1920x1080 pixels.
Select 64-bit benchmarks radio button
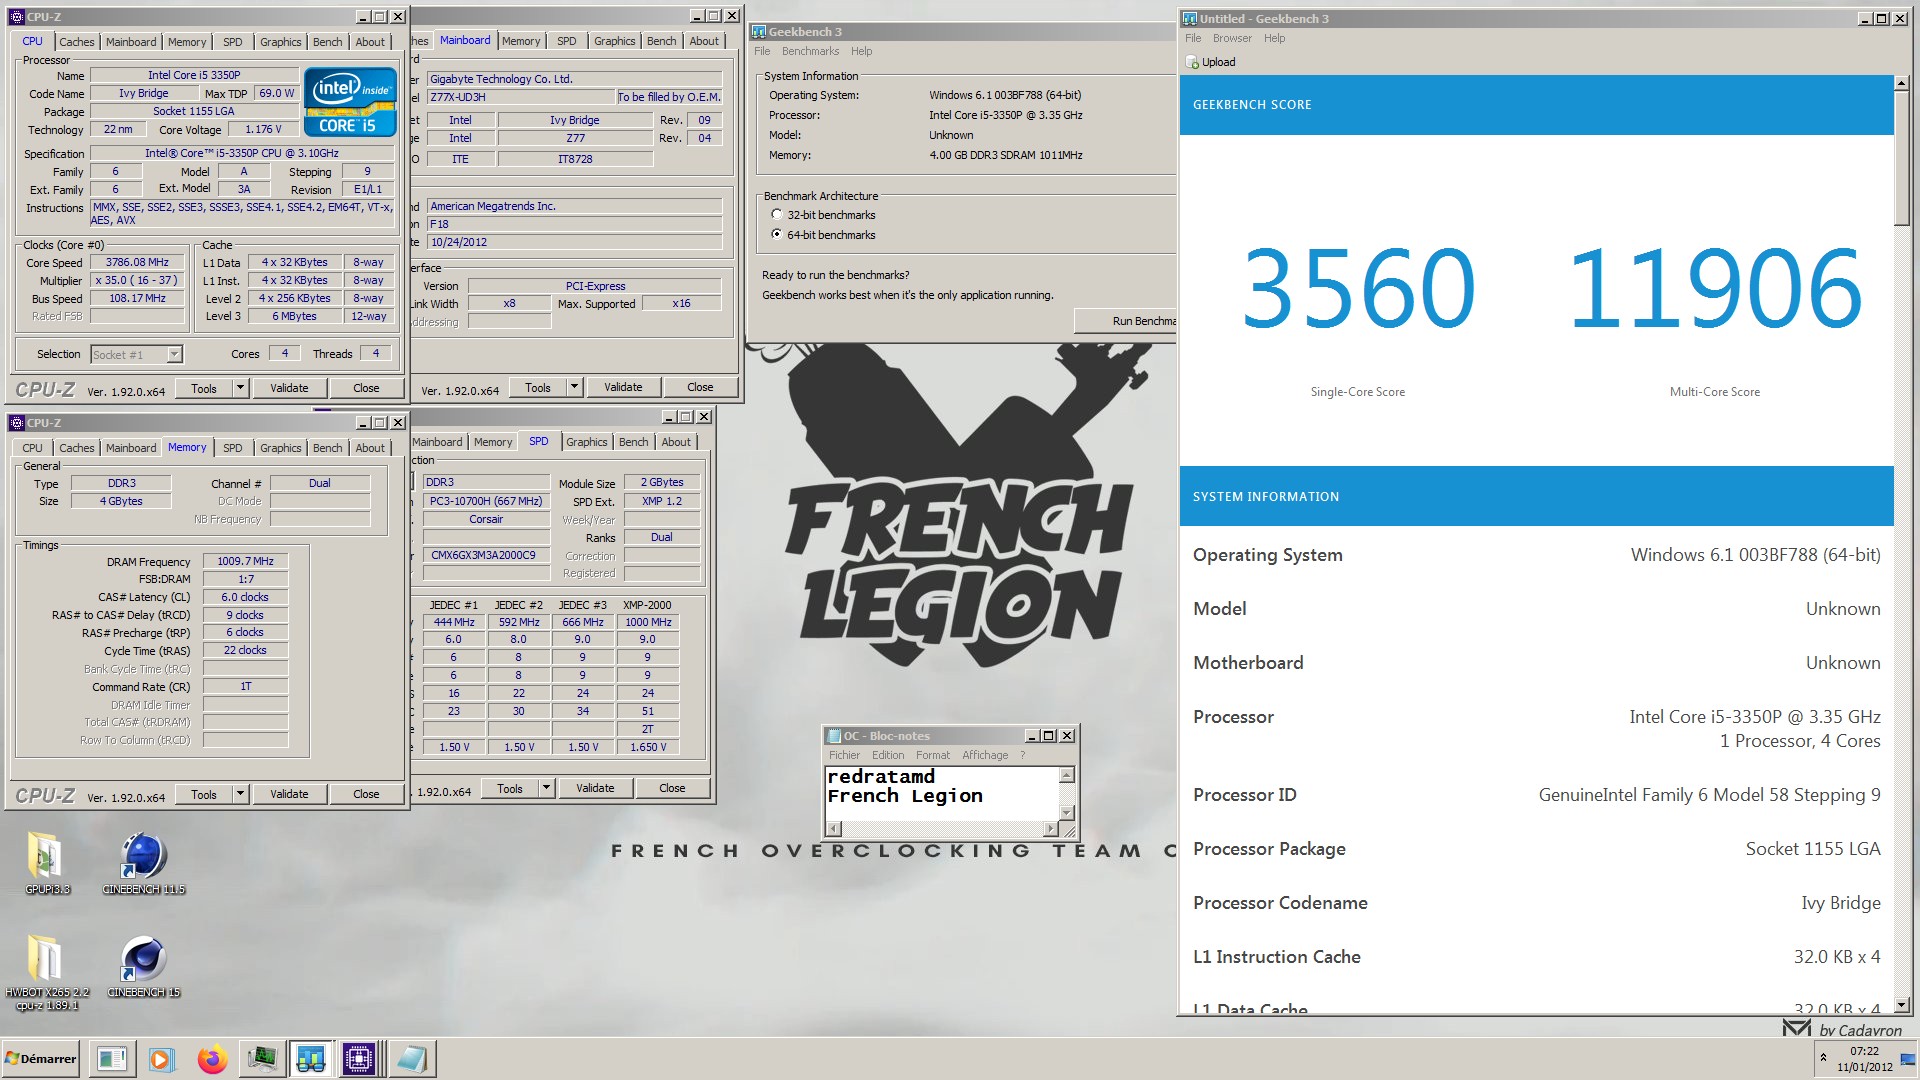[x=777, y=234]
